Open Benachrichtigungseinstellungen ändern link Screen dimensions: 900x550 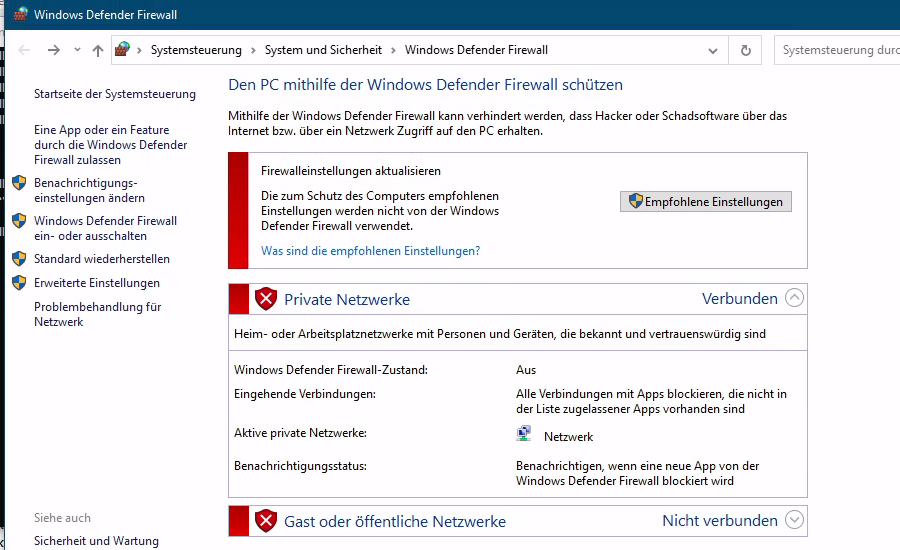[90, 191]
